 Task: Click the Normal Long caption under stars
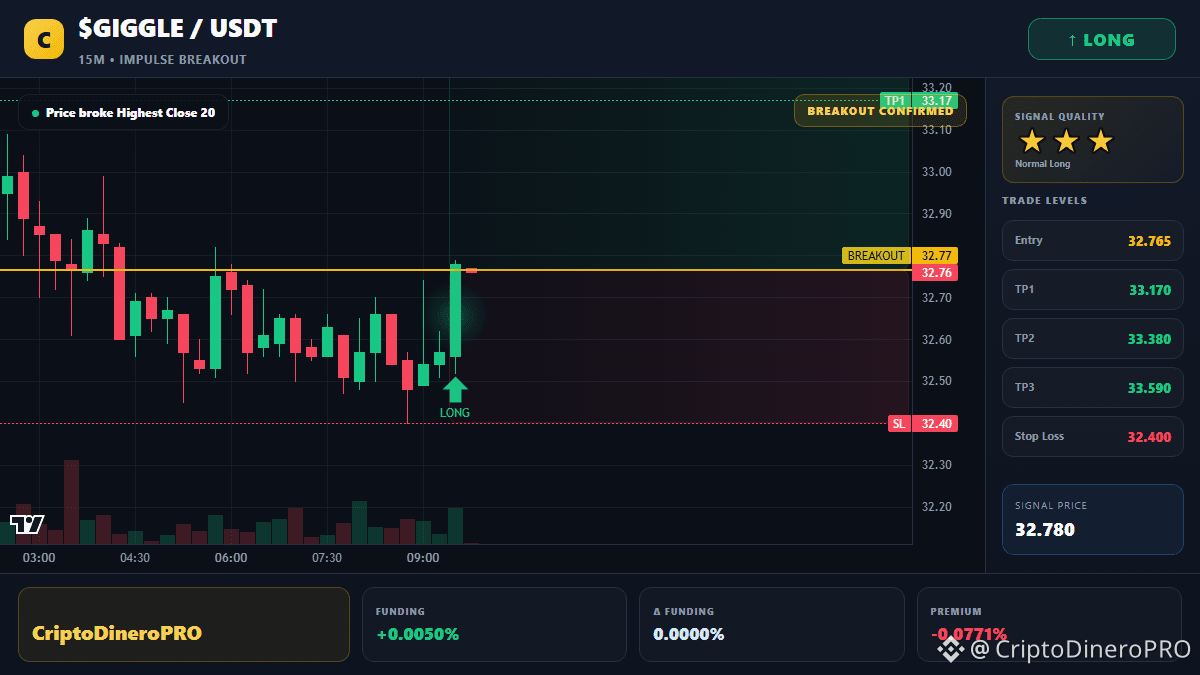(x=1042, y=164)
